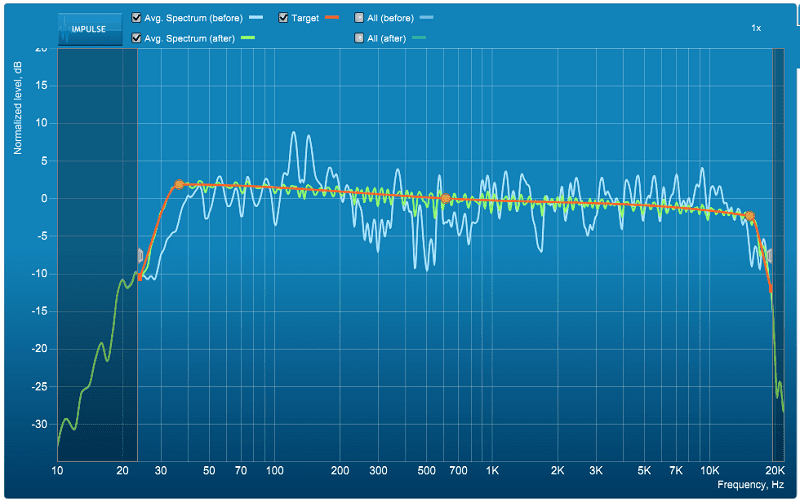This screenshot has width=800, height=502.
Task: Uncheck Avg. Spectrum (after) checkbox
Action: point(136,38)
